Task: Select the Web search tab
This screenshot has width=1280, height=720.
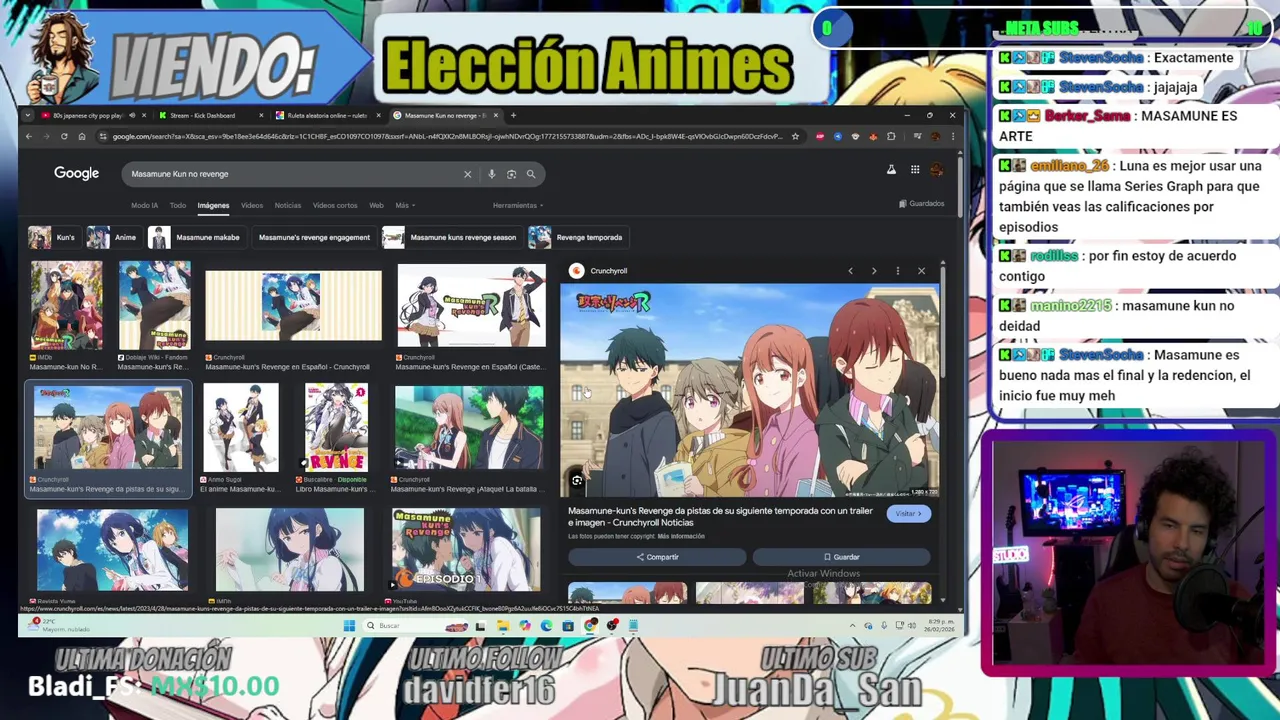Action: pyautogui.click(x=376, y=205)
